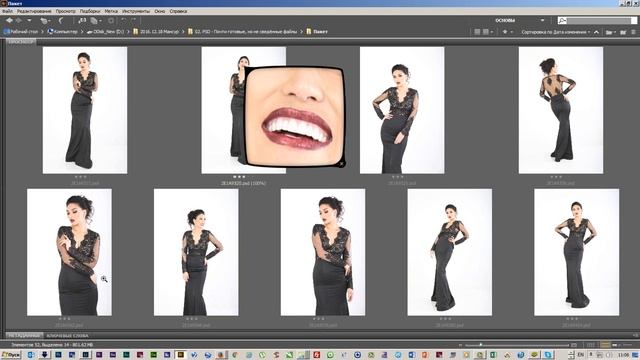Open the Справка menu
Image resolution: width=640 pixels, height=360 pixels.
point(178,11)
